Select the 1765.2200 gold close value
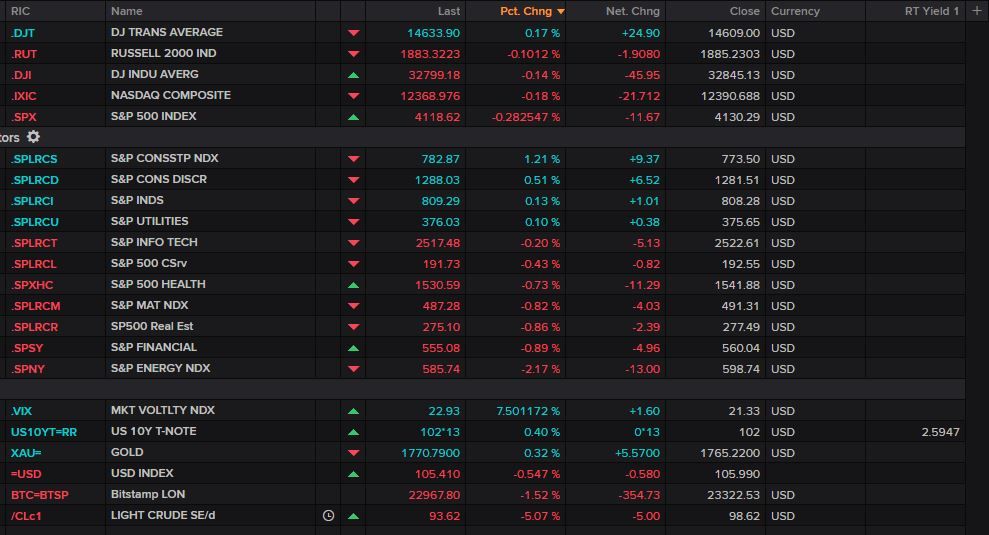989x535 pixels. coord(730,453)
